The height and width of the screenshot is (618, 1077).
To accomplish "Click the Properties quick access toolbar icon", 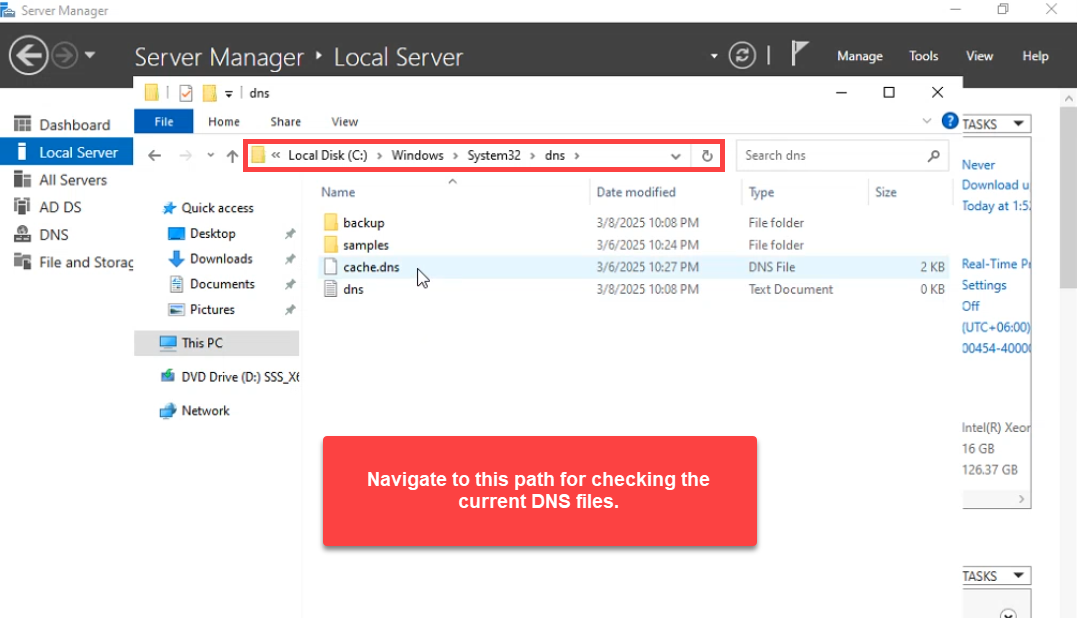I will 185,93.
